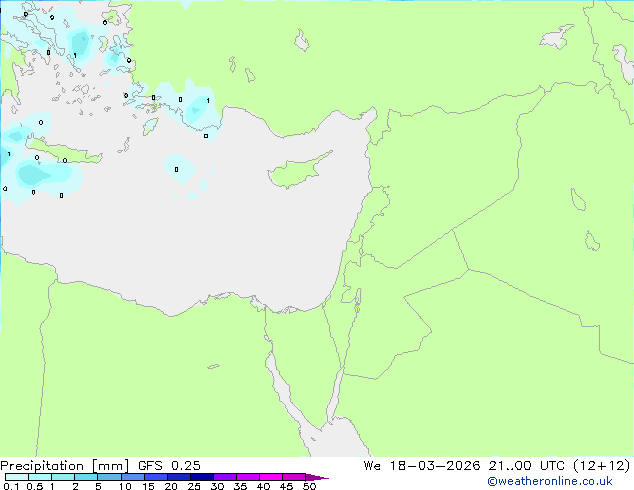Choose the 15–20 mm blue legend box
Image resolution: width=634 pixels, height=490 pixels.
[x=155, y=477]
